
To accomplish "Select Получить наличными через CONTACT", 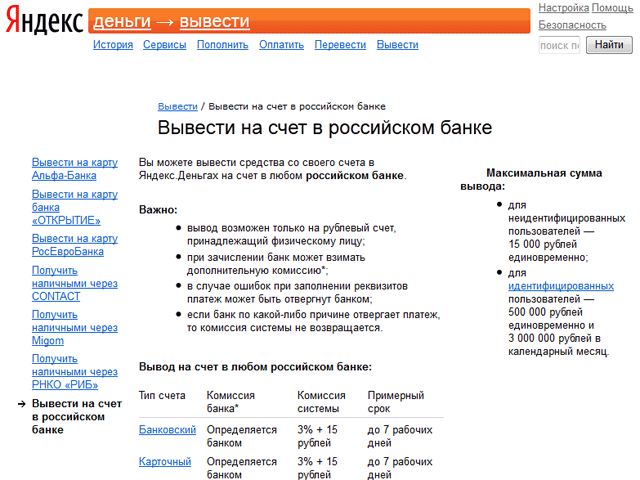I will (x=74, y=283).
